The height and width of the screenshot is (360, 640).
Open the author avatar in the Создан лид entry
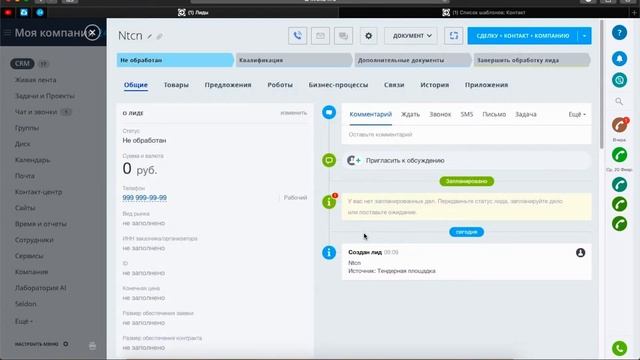580,253
